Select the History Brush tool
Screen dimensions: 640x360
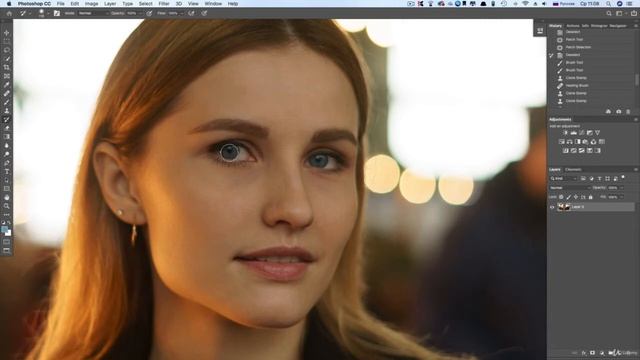click(7, 120)
